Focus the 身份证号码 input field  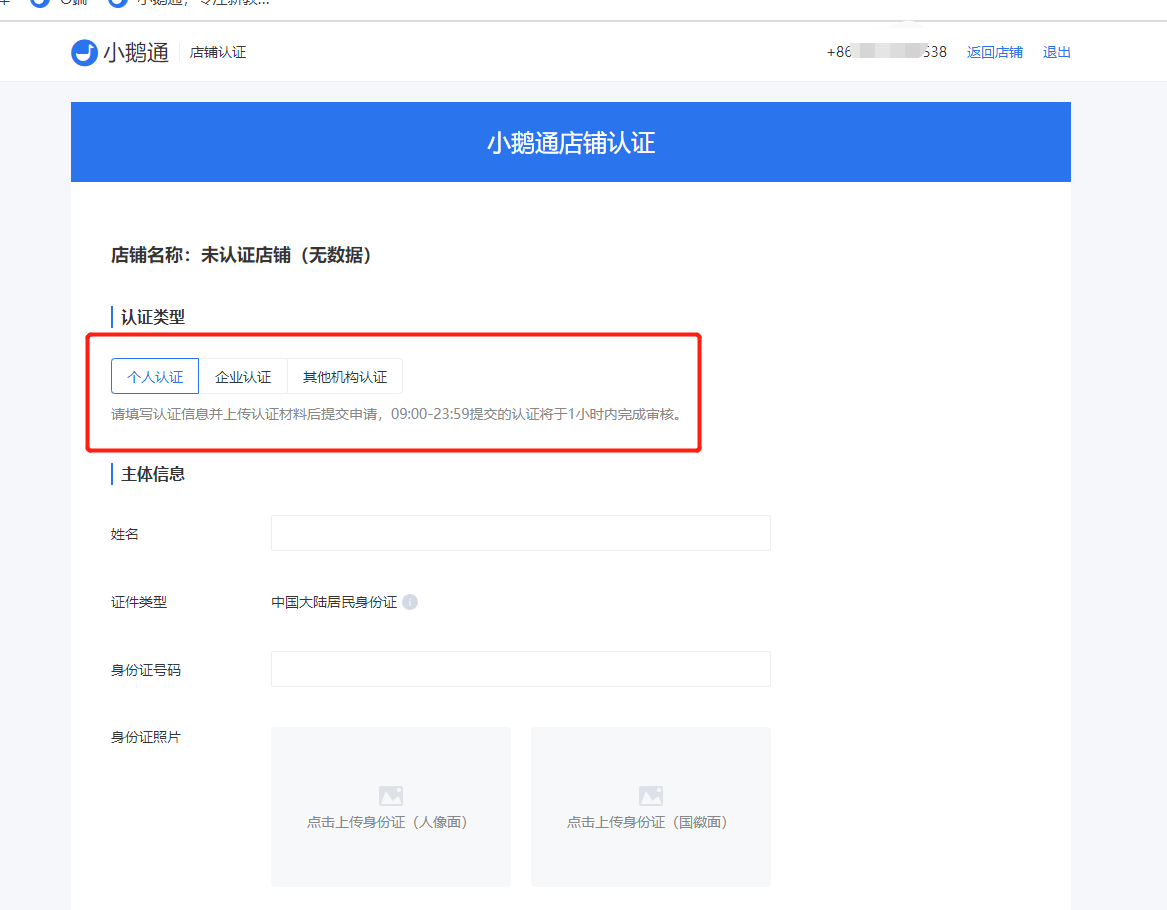(x=520, y=669)
